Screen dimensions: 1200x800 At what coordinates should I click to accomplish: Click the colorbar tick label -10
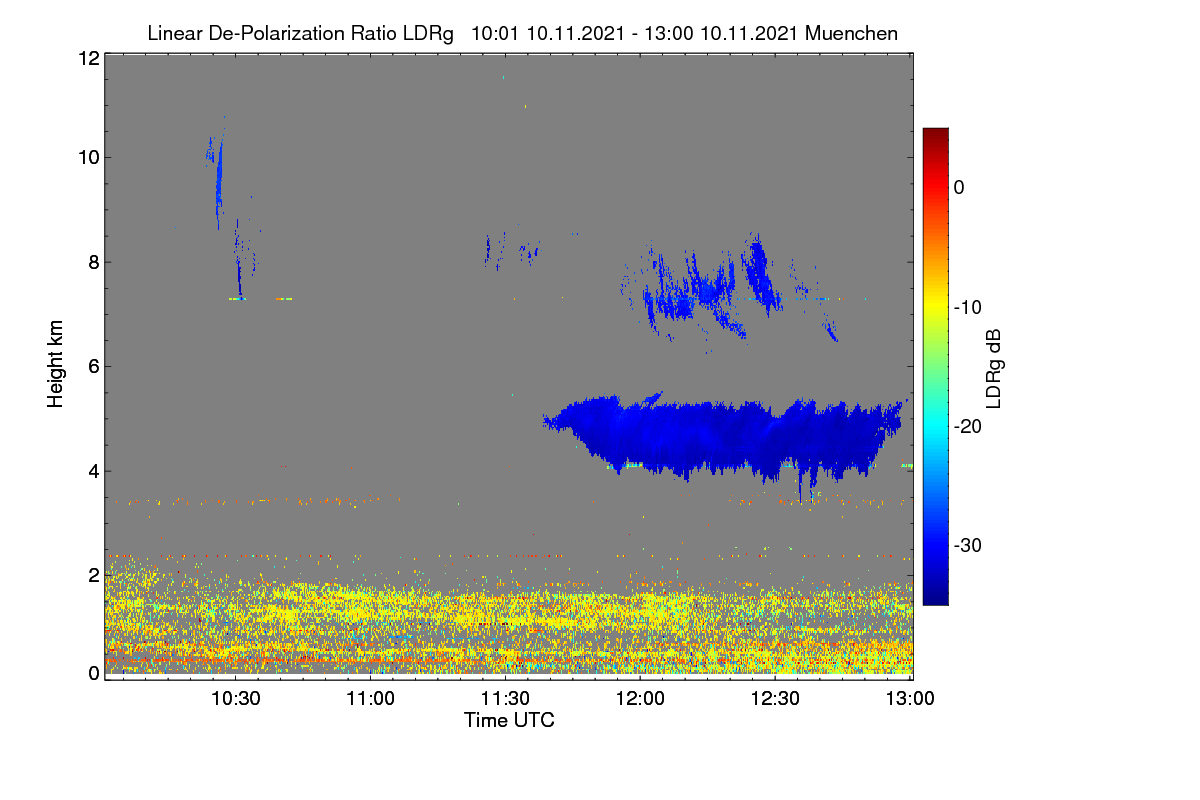pos(970,307)
